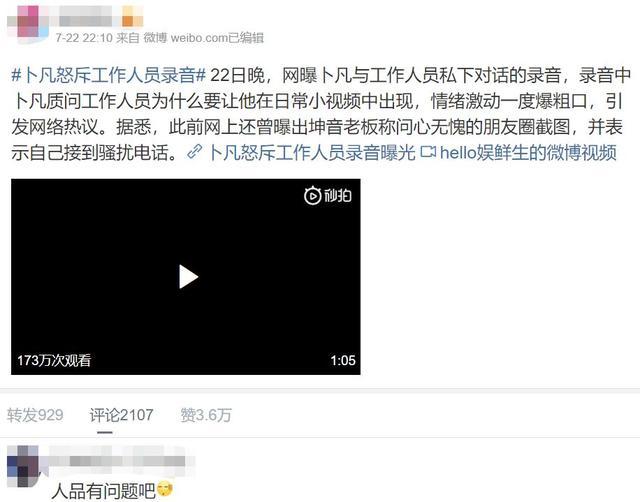Switch to the 转发929 tab
Screen dimensions: 640x502
(35, 415)
